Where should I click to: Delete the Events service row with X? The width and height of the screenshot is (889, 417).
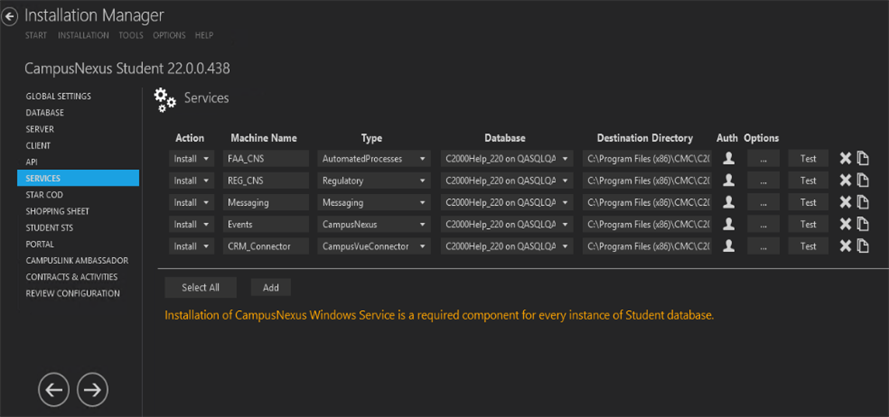pos(845,224)
